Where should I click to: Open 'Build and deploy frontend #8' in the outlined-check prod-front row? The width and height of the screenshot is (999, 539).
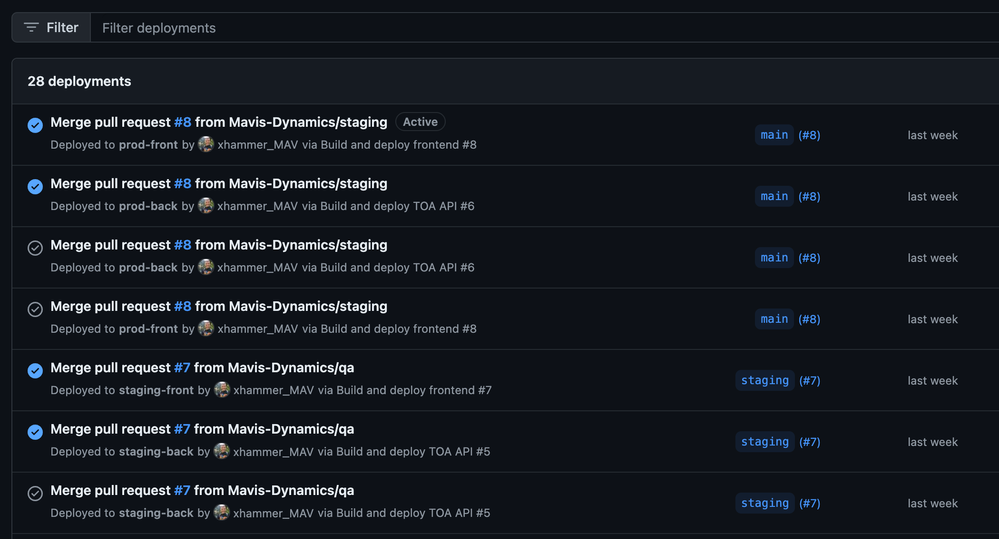tap(398, 329)
